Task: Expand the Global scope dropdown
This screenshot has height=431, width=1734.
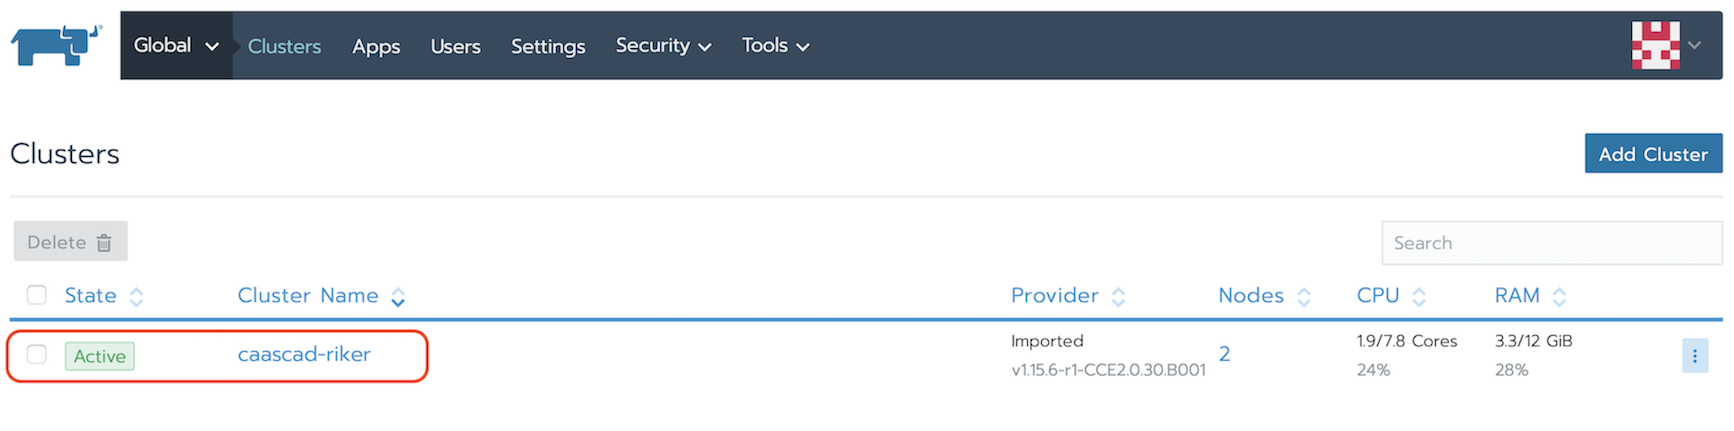Action: pyautogui.click(x=176, y=46)
